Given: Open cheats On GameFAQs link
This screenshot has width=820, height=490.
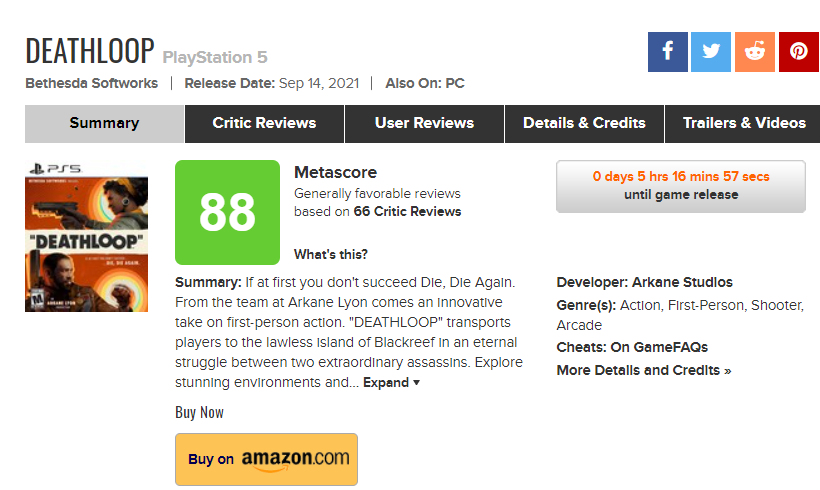Looking at the screenshot, I should pyautogui.click(x=659, y=348).
